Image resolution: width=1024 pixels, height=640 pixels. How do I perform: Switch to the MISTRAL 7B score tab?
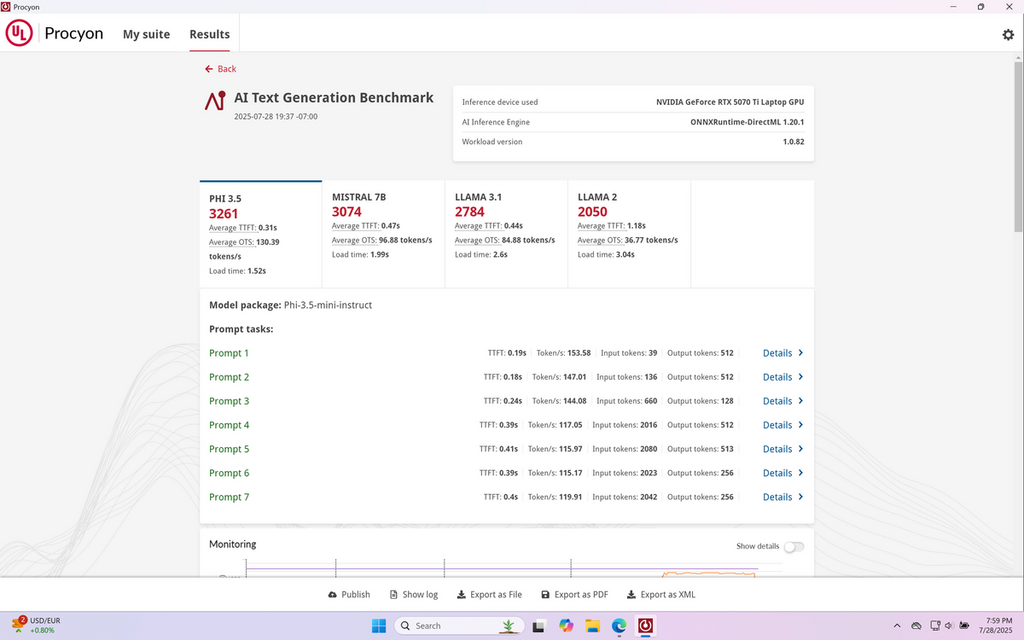pyautogui.click(x=383, y=234)
